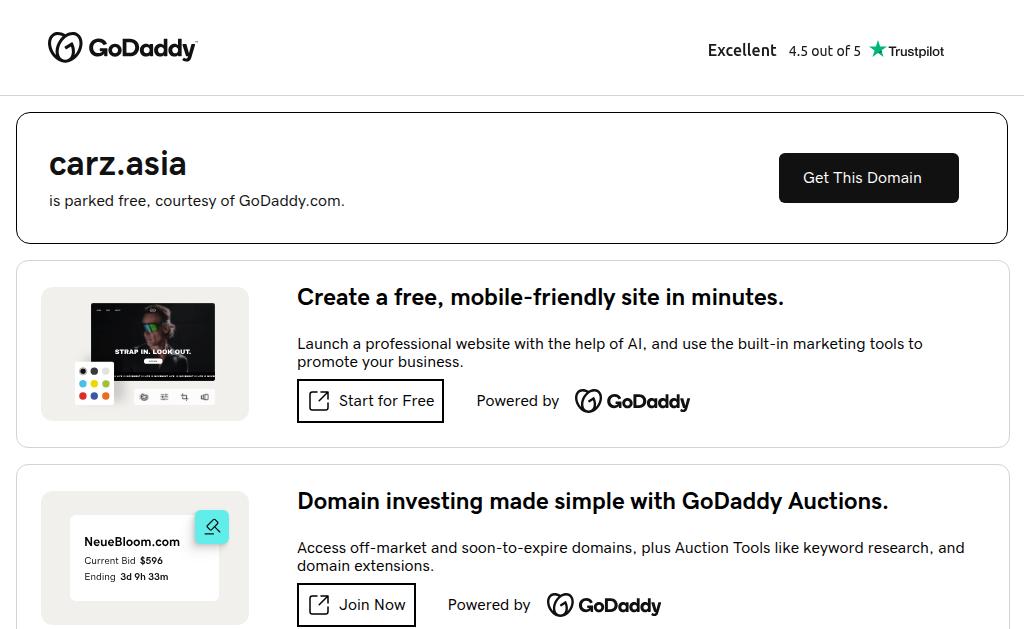
Task: Click the red swatch in the color palette
Action: click(83, 396)
